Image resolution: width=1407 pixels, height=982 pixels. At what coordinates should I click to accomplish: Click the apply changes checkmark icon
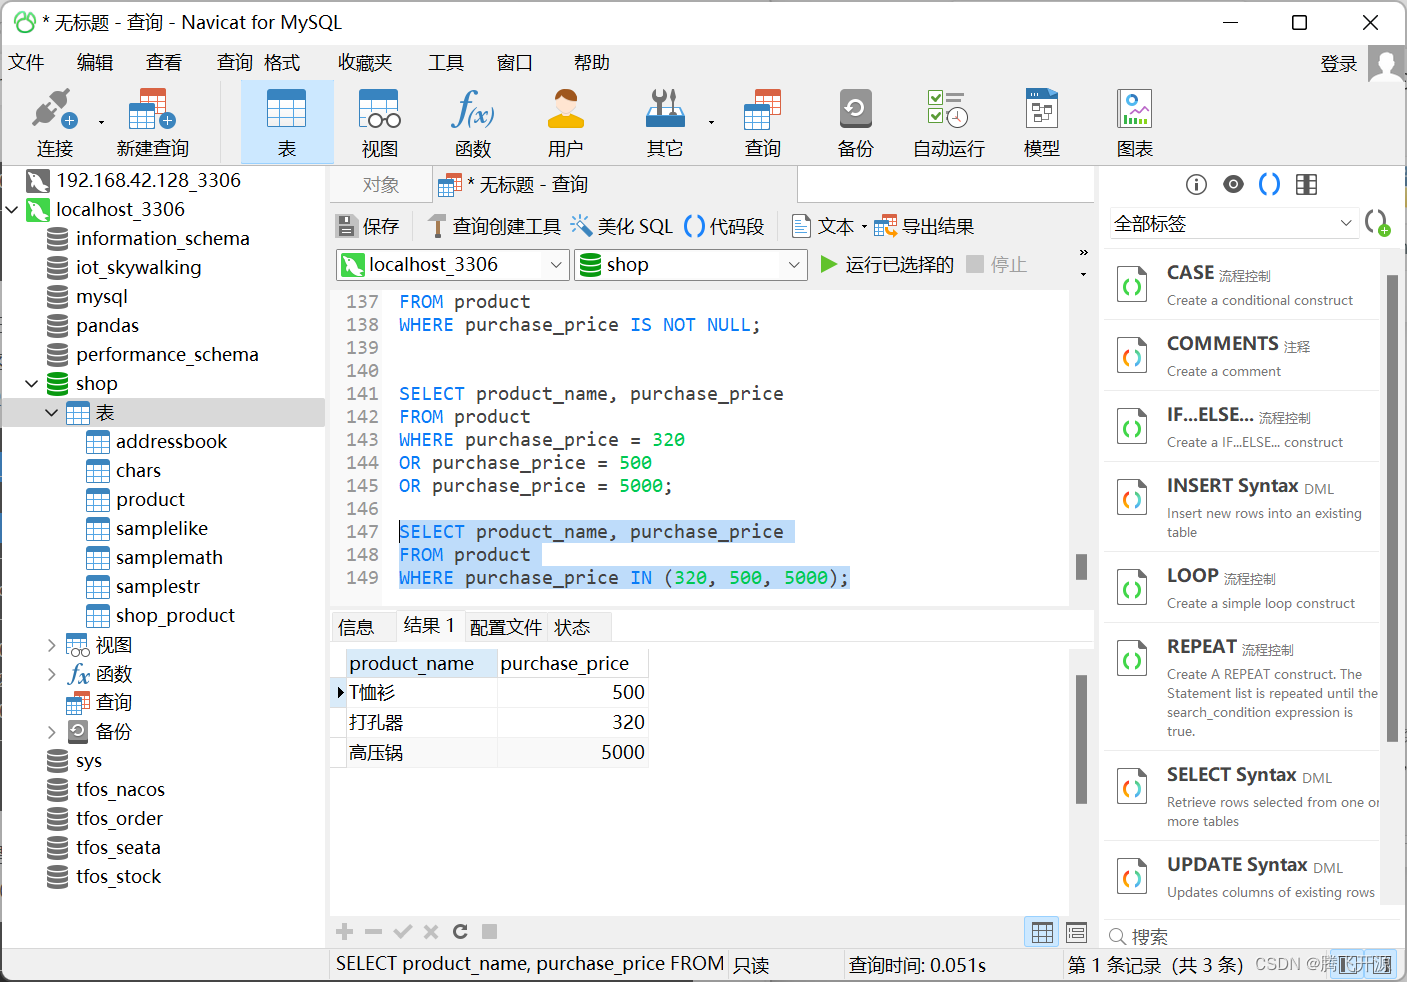tap(403, 931)
